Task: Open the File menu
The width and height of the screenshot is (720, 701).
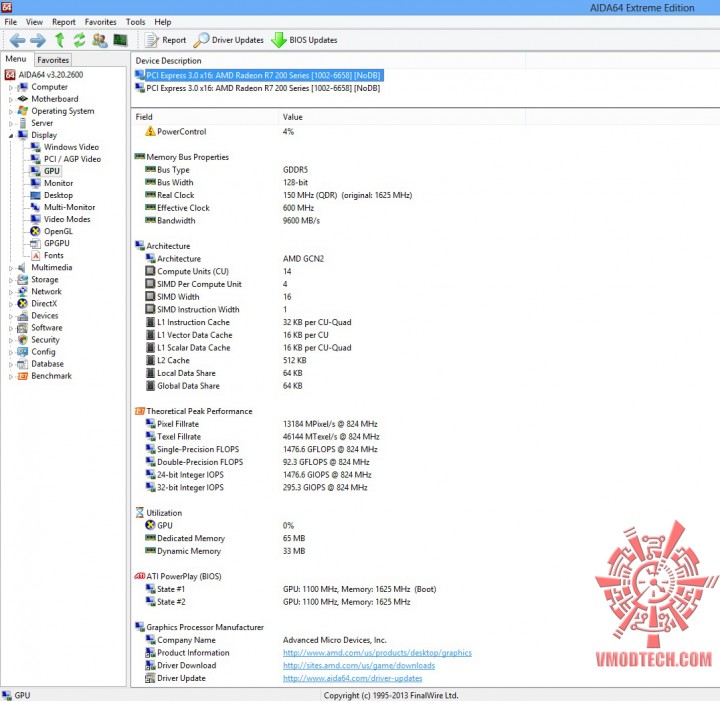Action: pos(11,22)
